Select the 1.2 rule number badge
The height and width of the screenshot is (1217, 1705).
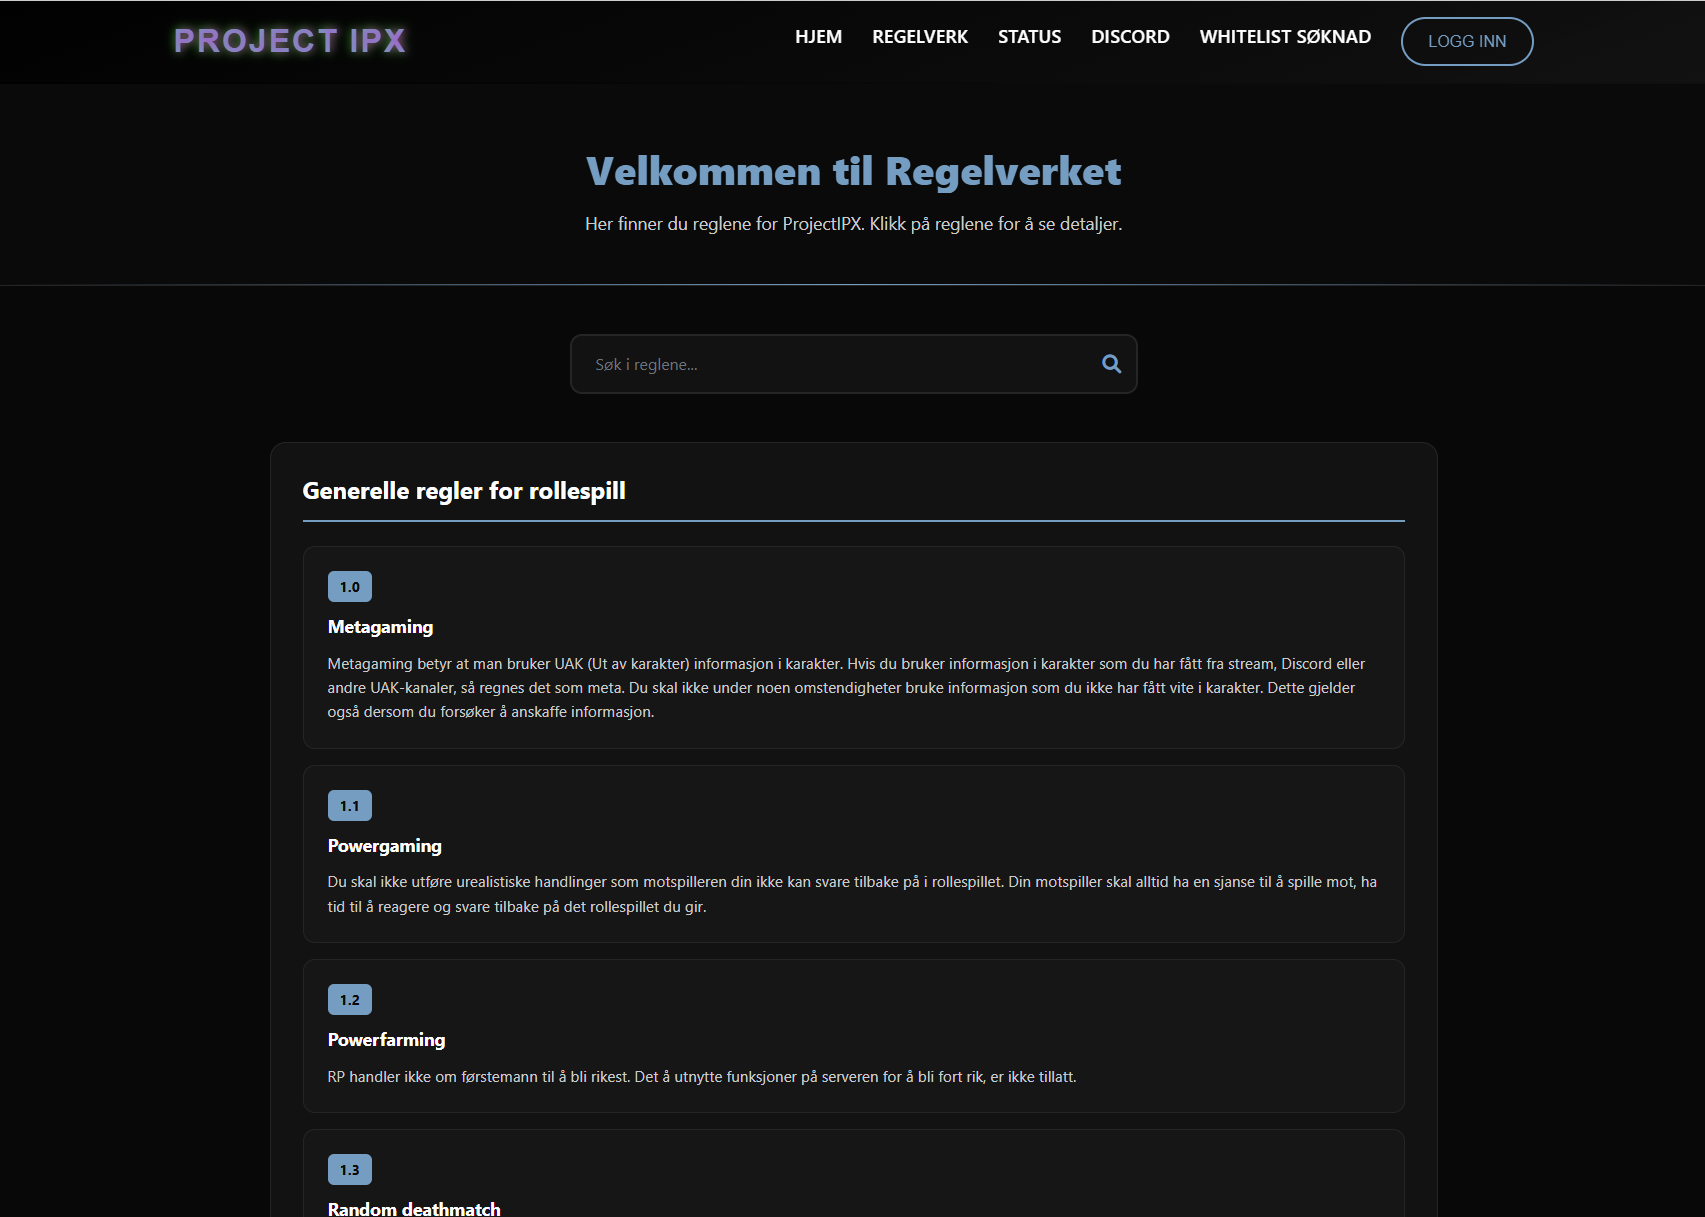tap(349, 1000)
